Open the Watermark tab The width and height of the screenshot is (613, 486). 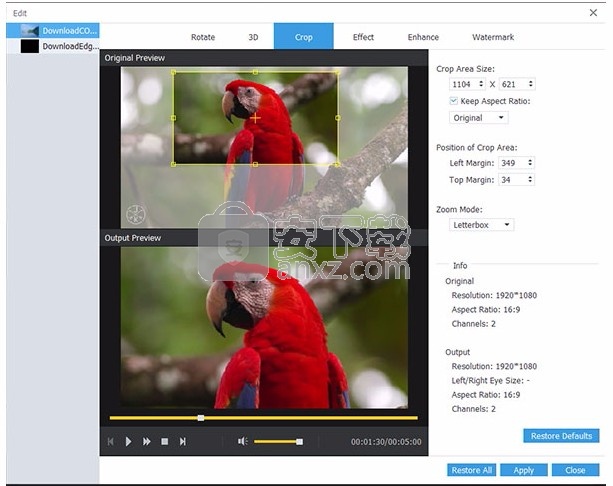point(493,37)
